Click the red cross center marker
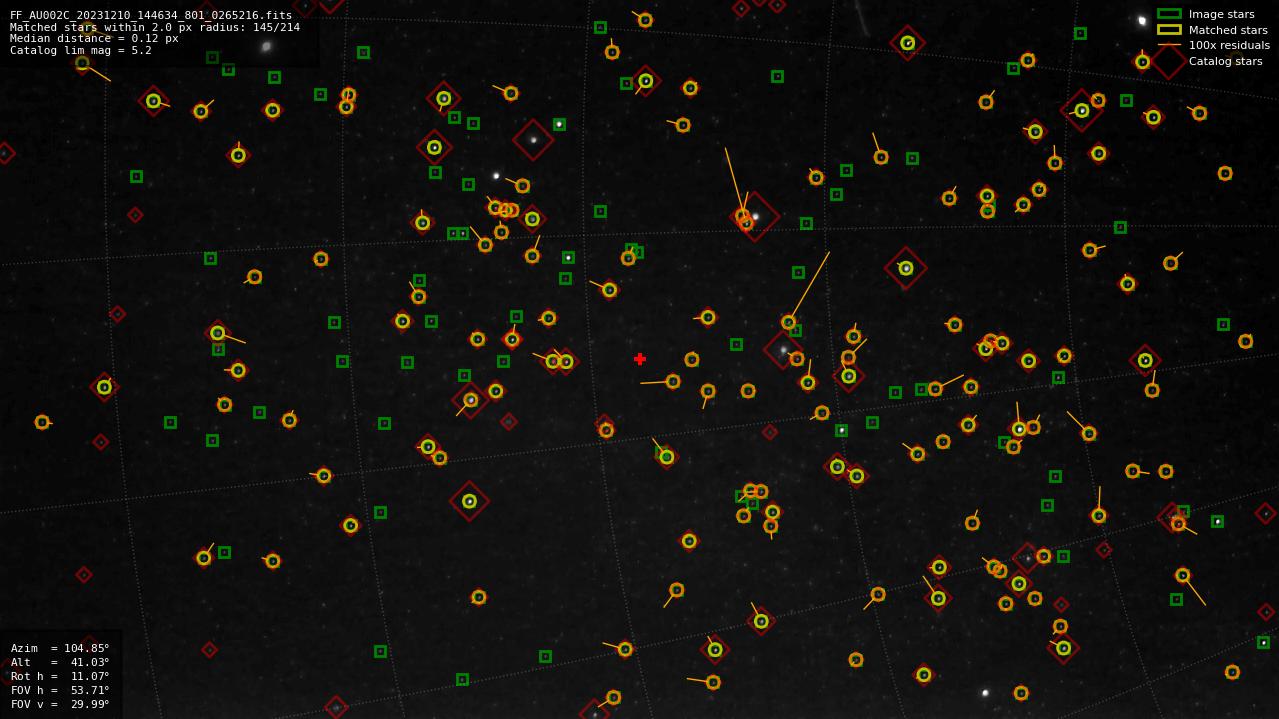The image size is (1279, 719). 640,359
